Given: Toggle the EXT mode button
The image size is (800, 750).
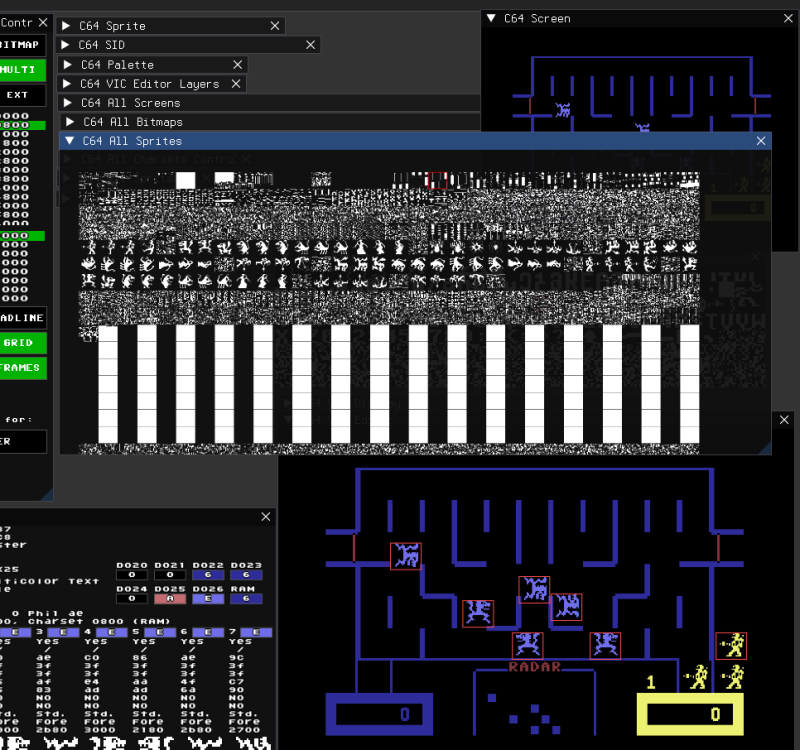Looking at the screenshot, I should pos(22,95).
